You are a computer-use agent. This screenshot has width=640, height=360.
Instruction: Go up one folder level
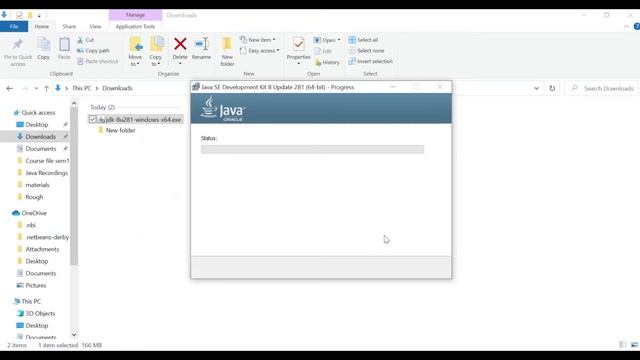(47, 88)
